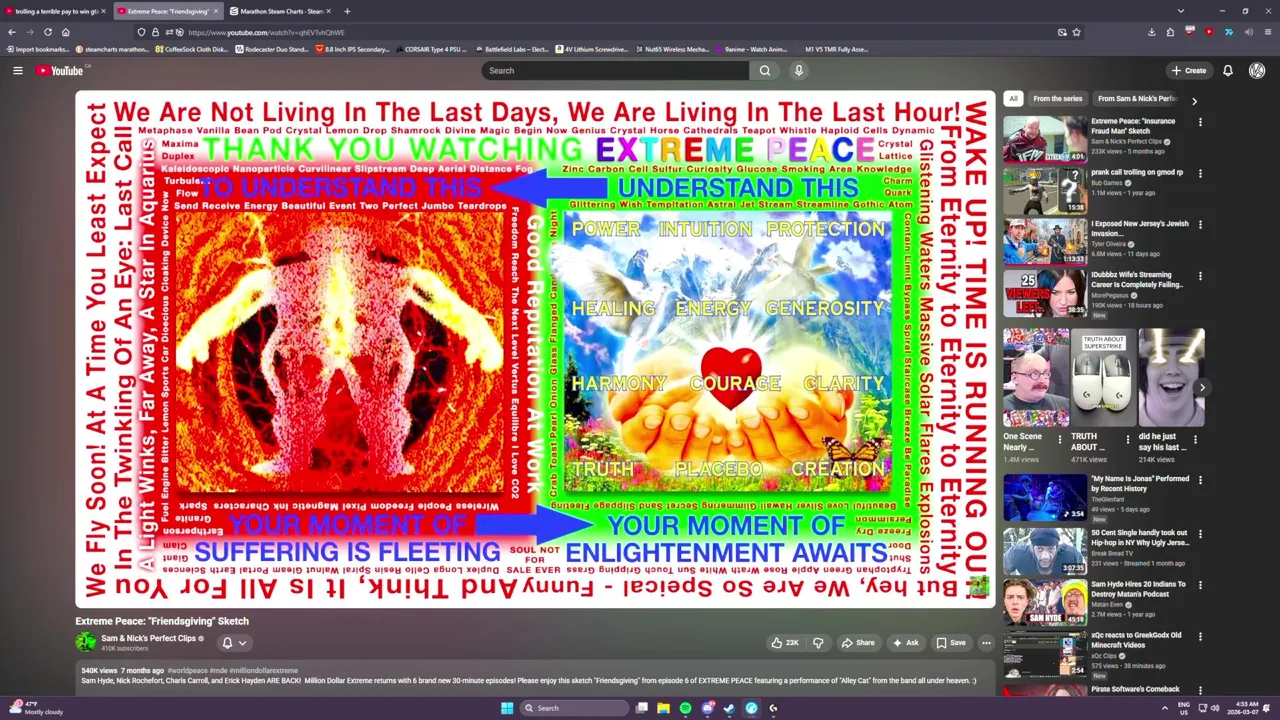This screenshot has width=1280, height=720.
Task: Bookmark this page with the star
Action: [1076, 32]
